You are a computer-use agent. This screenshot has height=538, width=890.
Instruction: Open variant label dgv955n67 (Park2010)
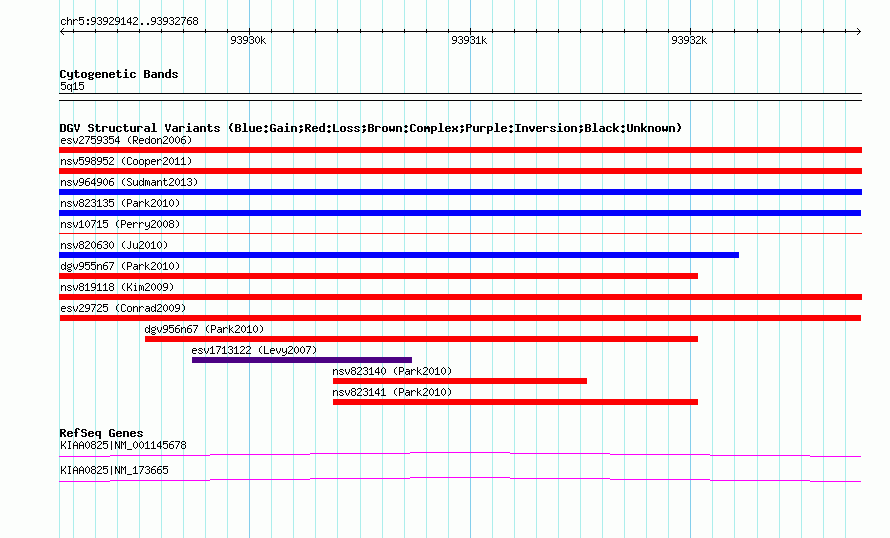click(x=120, y=266)
